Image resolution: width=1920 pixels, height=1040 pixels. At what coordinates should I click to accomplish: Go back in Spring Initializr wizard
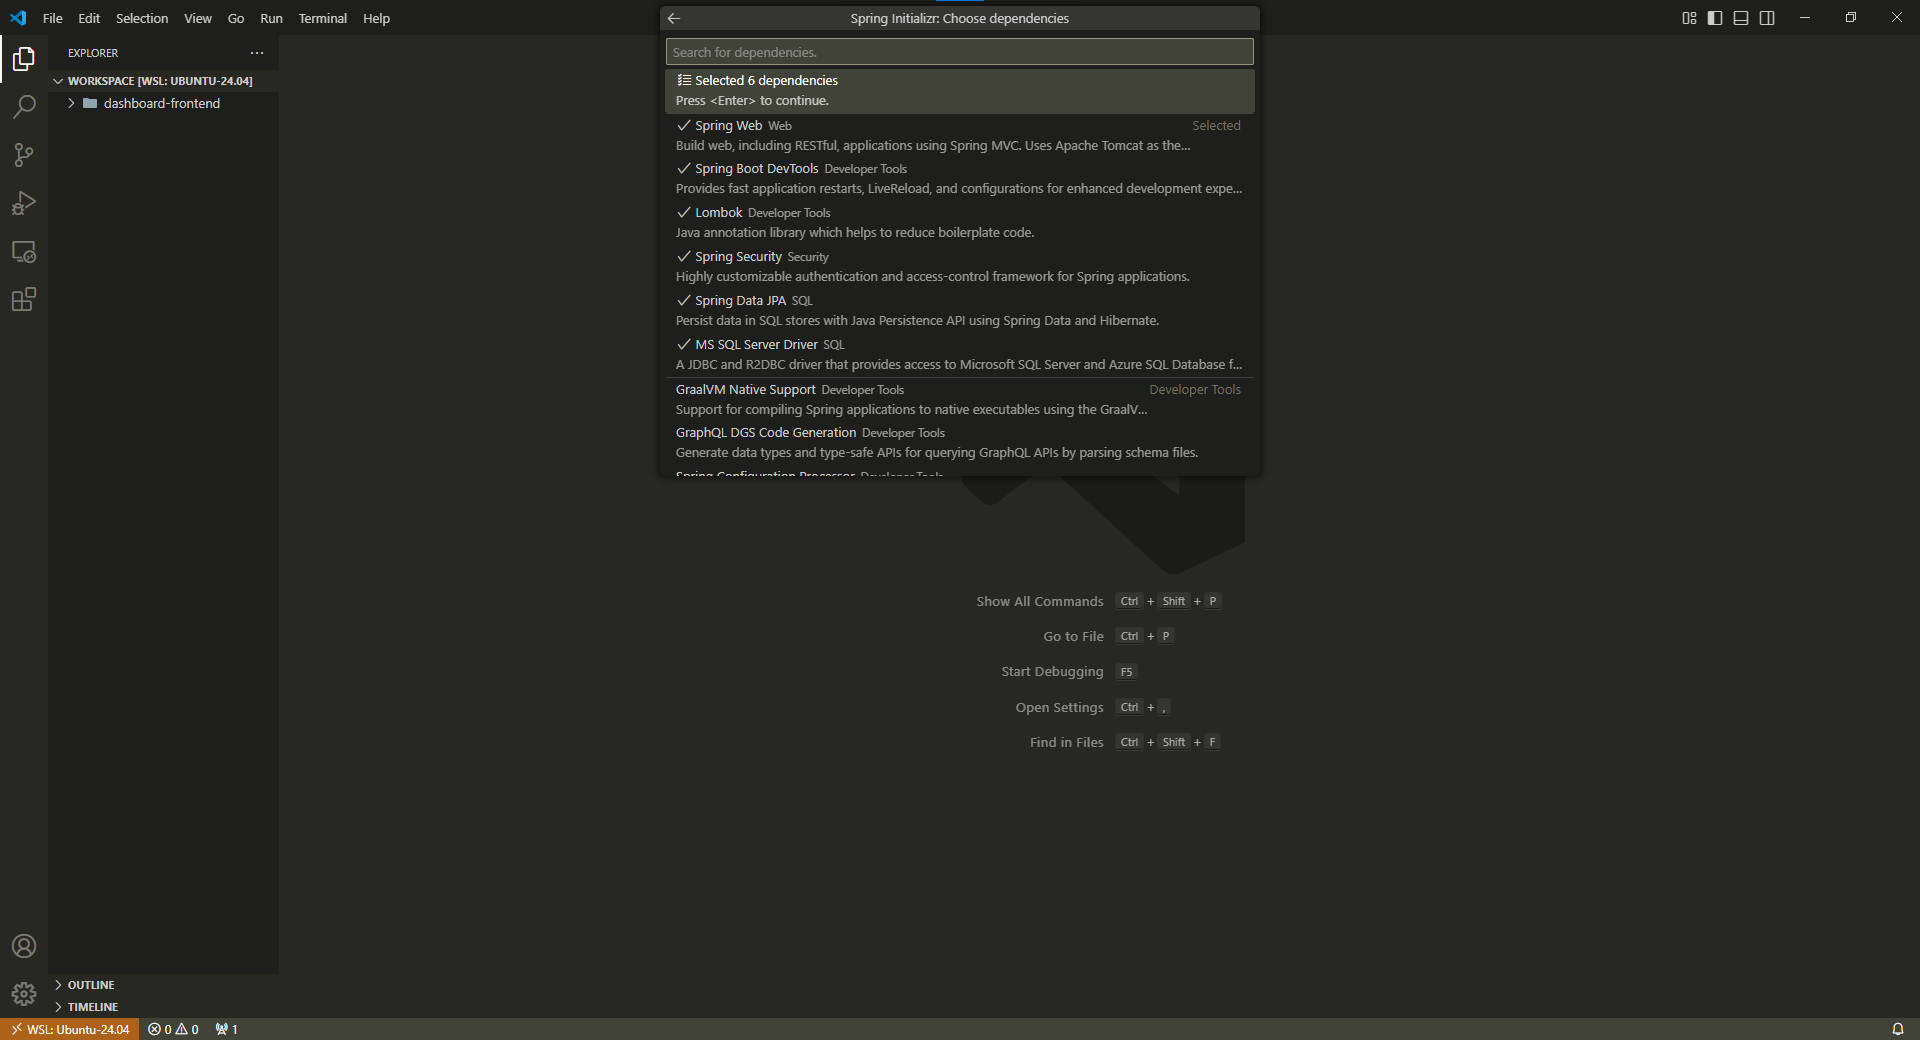pyautogui.click(x=674, y=18)
